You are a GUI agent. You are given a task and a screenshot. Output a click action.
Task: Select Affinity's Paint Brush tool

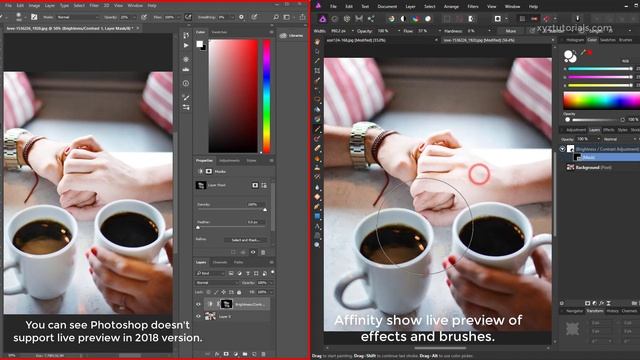[317, 129]
